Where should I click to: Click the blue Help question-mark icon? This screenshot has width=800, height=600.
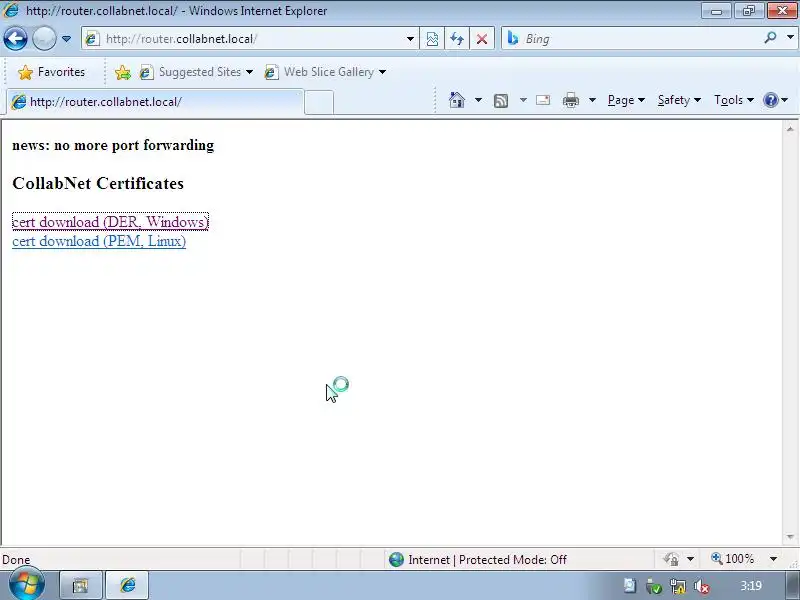point(770,100)
